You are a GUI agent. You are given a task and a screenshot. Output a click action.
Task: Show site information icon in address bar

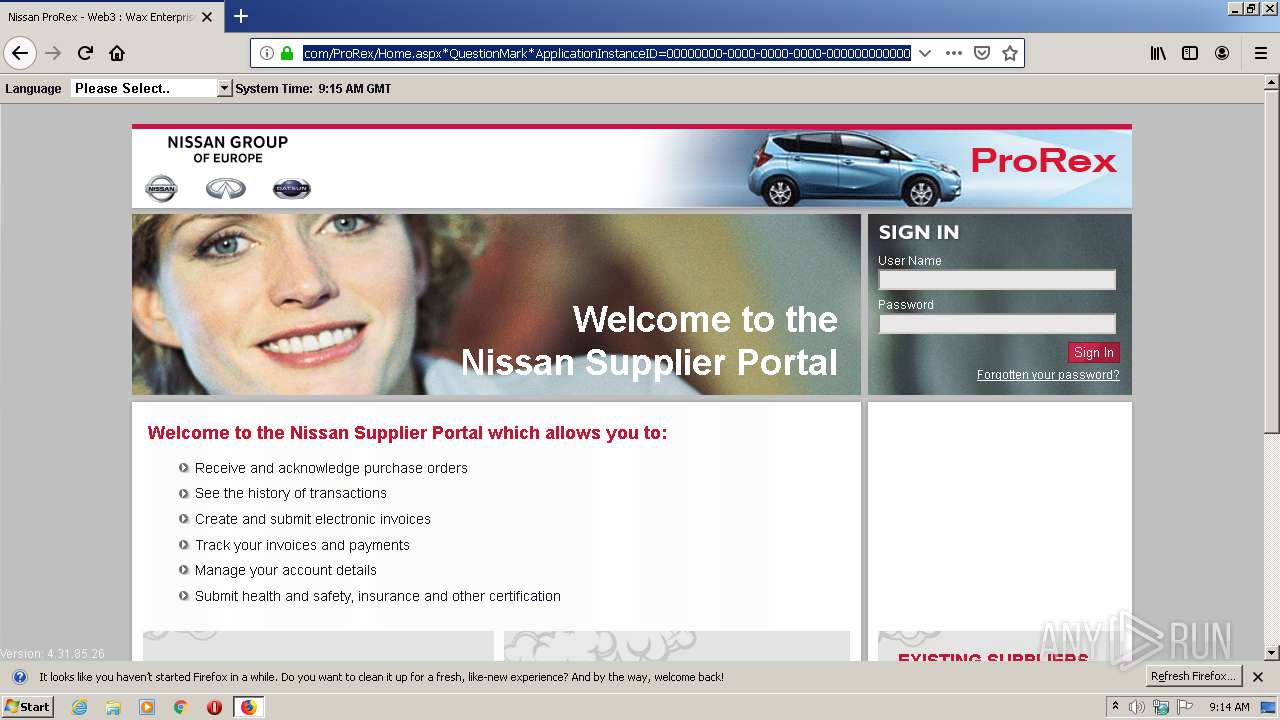[x=266, y=53]
